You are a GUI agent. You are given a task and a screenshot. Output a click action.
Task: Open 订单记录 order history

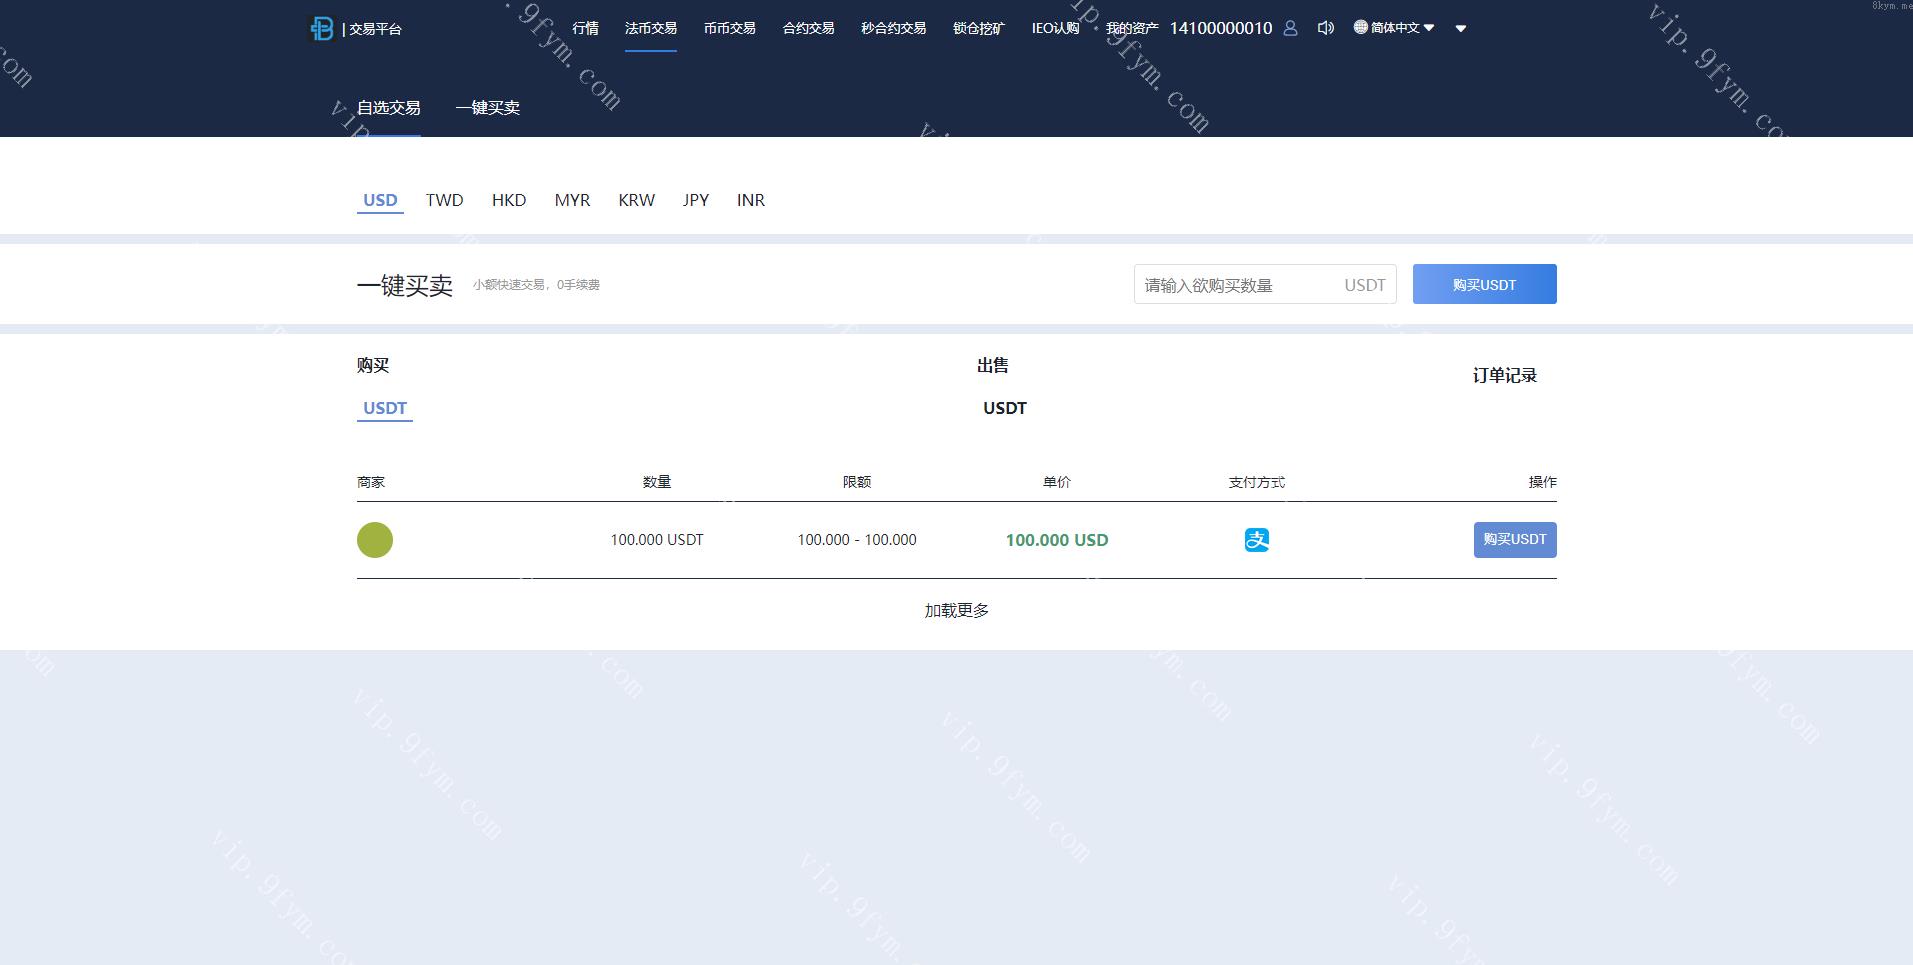point(1504,376)
